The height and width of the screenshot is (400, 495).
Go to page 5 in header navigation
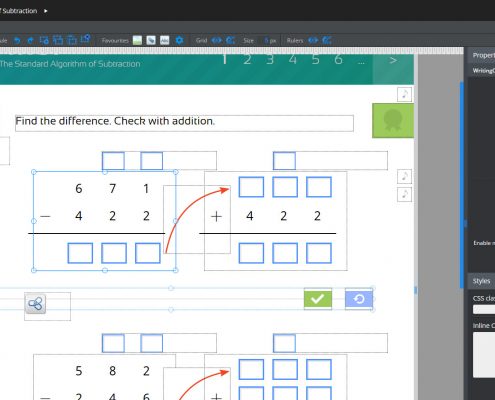pos(315,60)
